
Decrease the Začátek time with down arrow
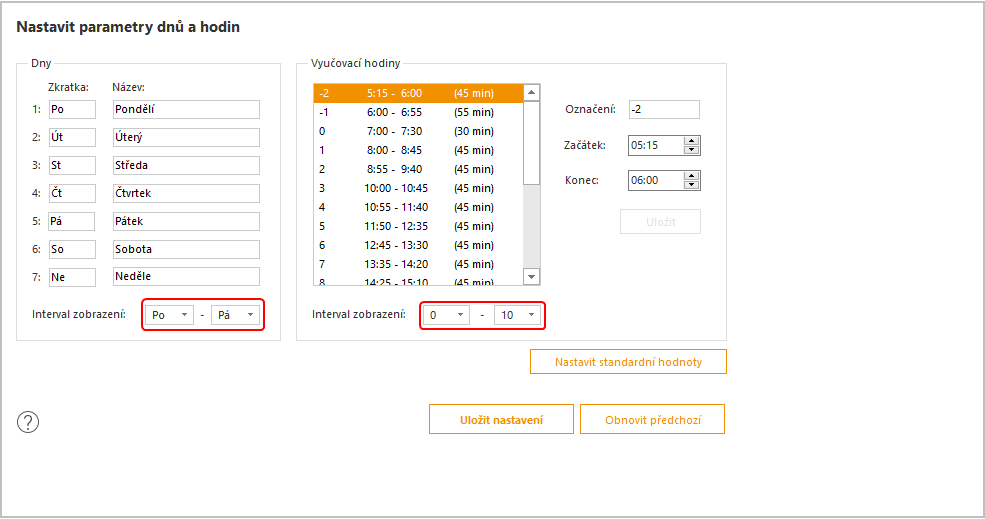[x=691, y=150]
